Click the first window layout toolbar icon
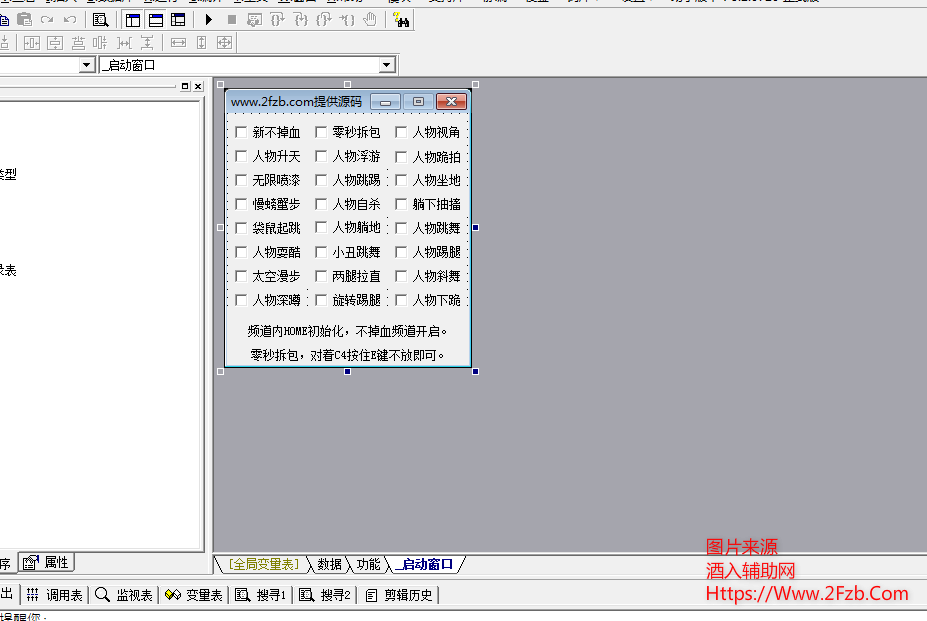 point(133,19)
